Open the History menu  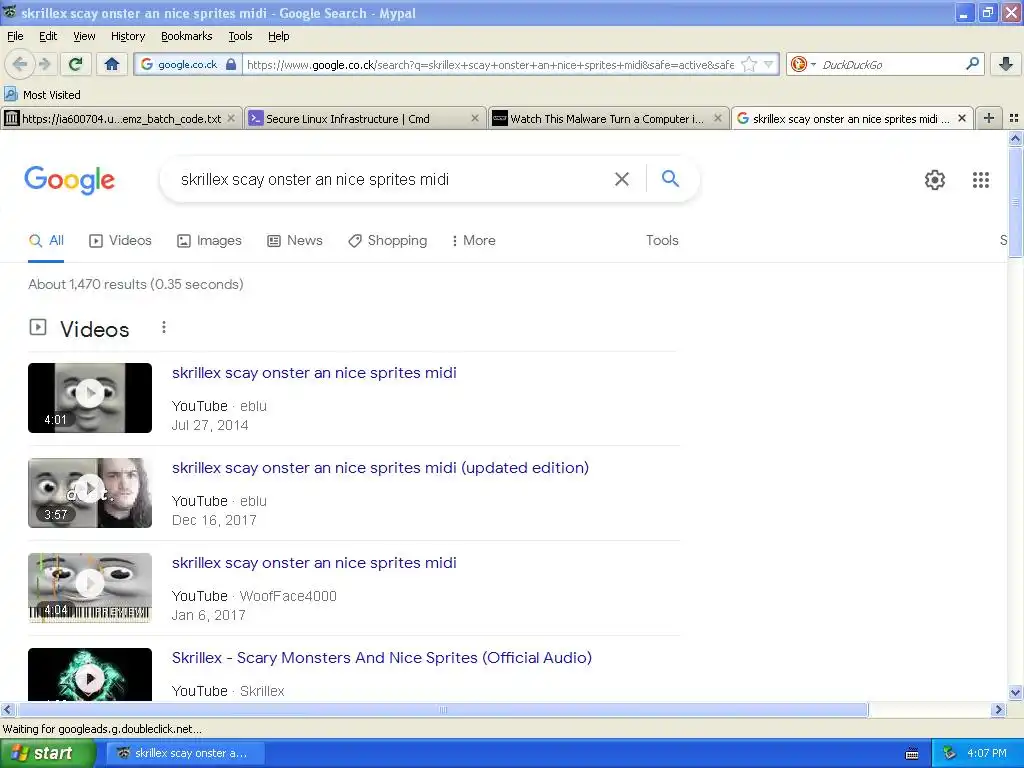click(x=127, y=36)
